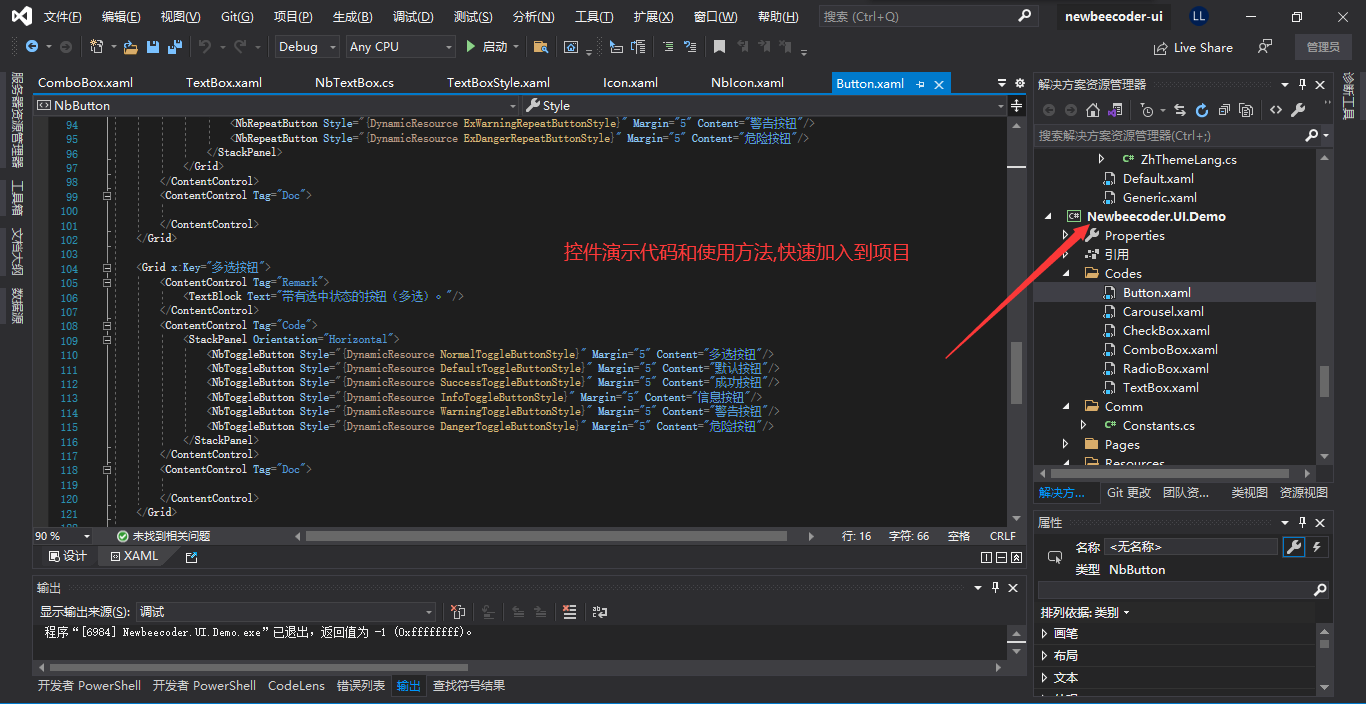
Task: Click clear all output icon
Action: (x=569, y=612)
